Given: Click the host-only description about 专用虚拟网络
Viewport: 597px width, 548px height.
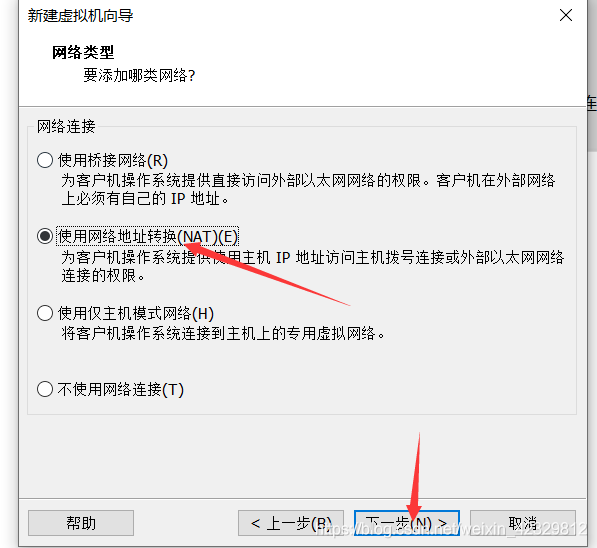Looking at the screenshot, I should 223,334.
